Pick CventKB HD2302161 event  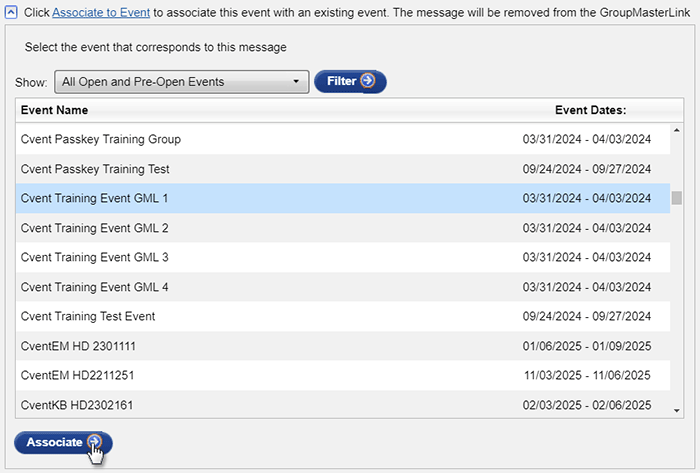(x=77, y=405)
